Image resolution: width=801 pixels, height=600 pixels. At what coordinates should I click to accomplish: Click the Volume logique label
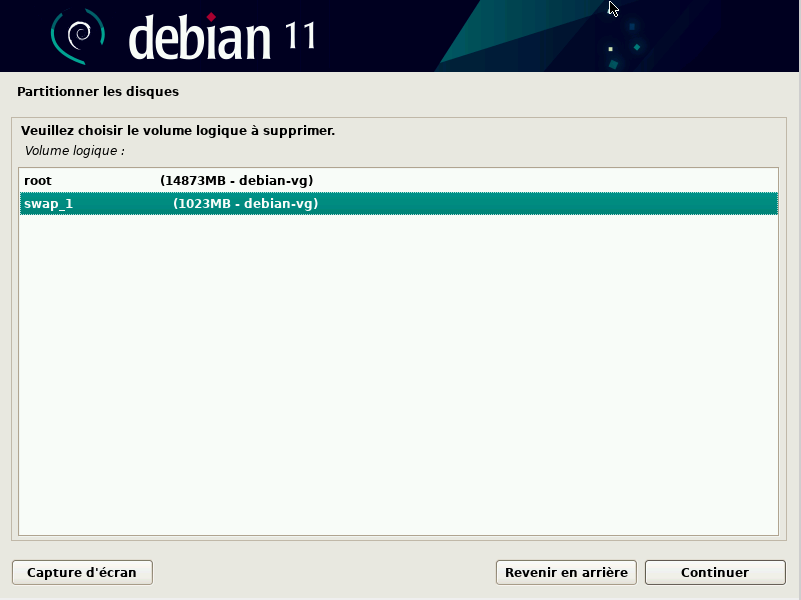coord(75,151)
